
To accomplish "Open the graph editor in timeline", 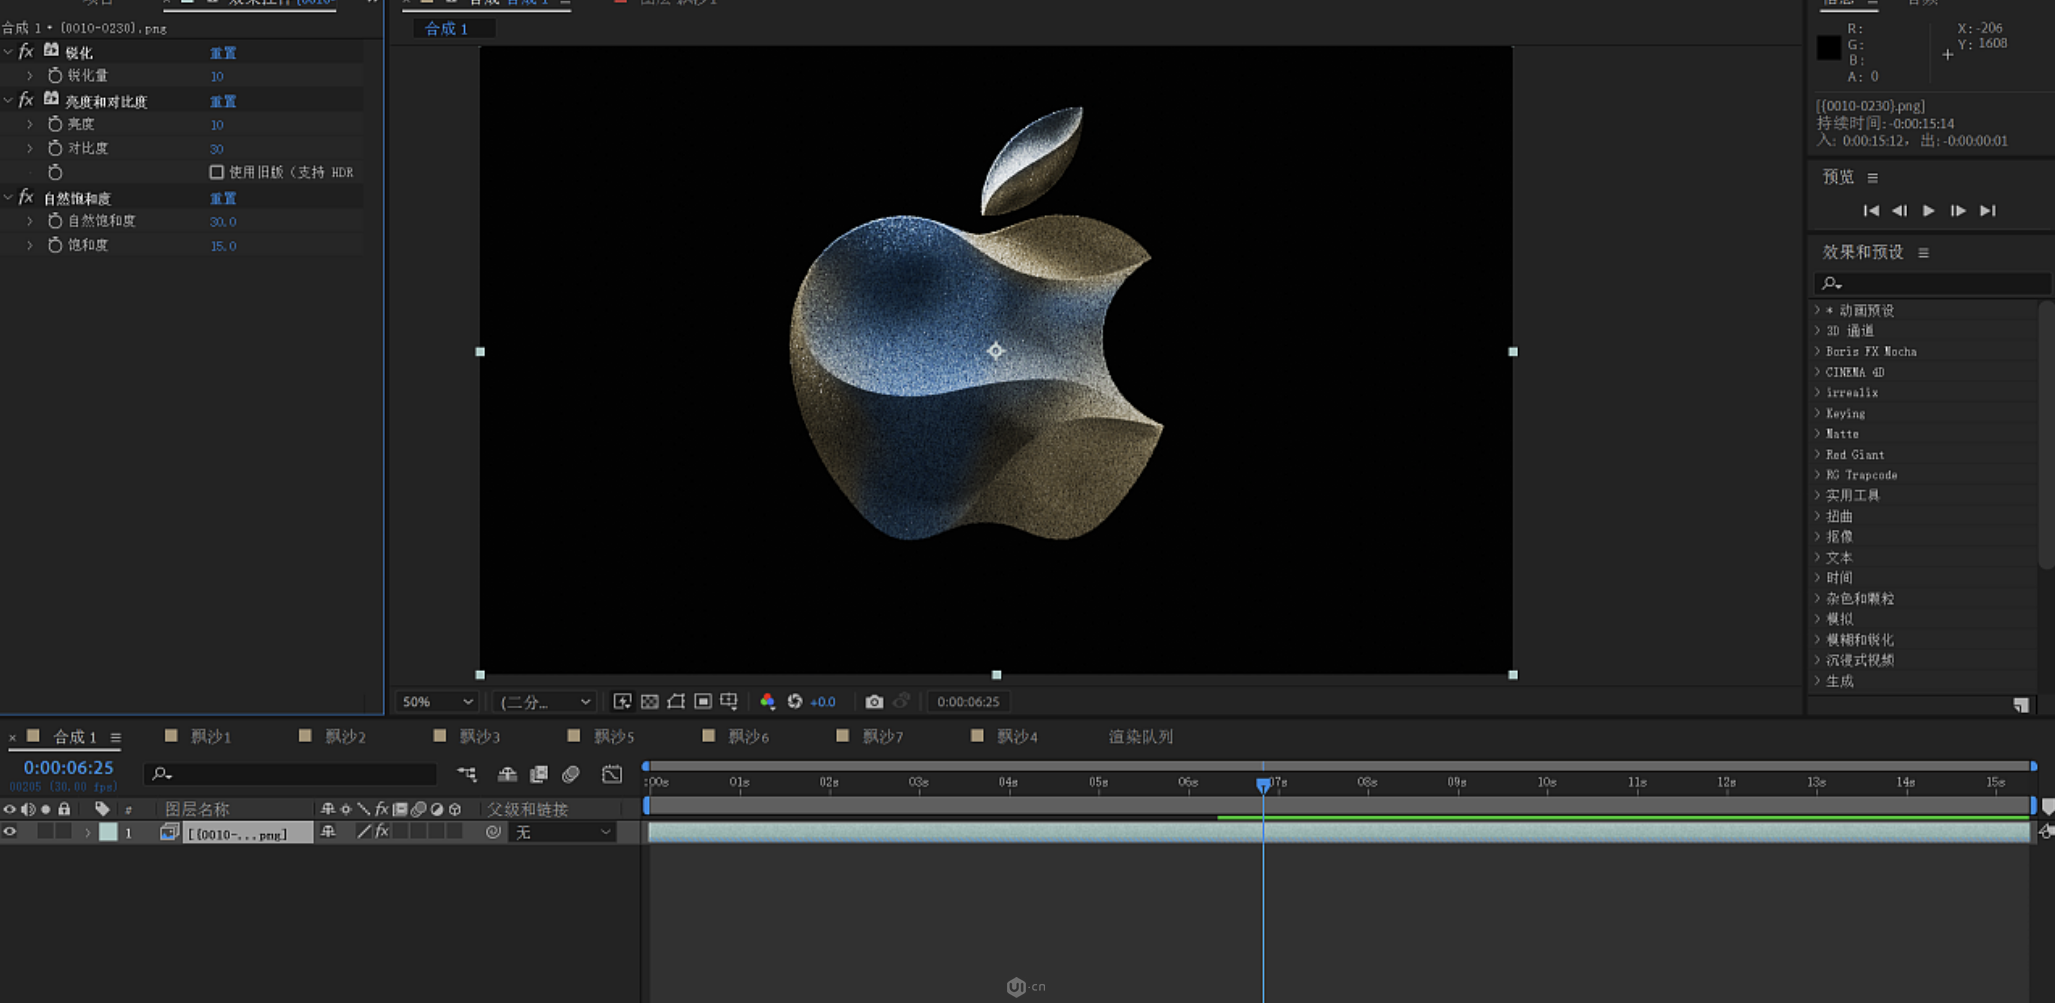I will pyautogui.click(x=612, y=774).
